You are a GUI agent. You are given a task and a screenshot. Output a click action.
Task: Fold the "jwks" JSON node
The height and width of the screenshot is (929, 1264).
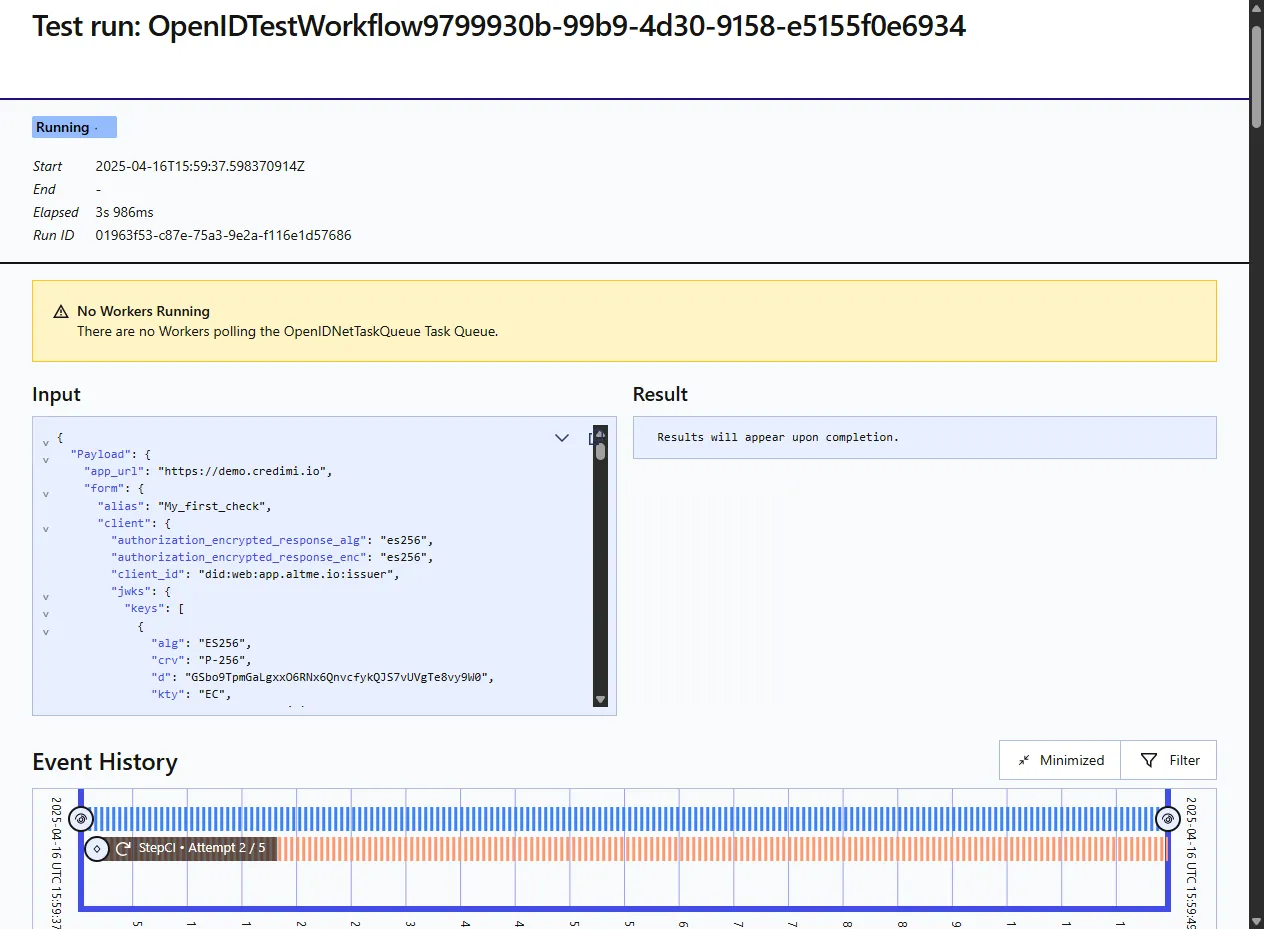(x=45, y=596)
